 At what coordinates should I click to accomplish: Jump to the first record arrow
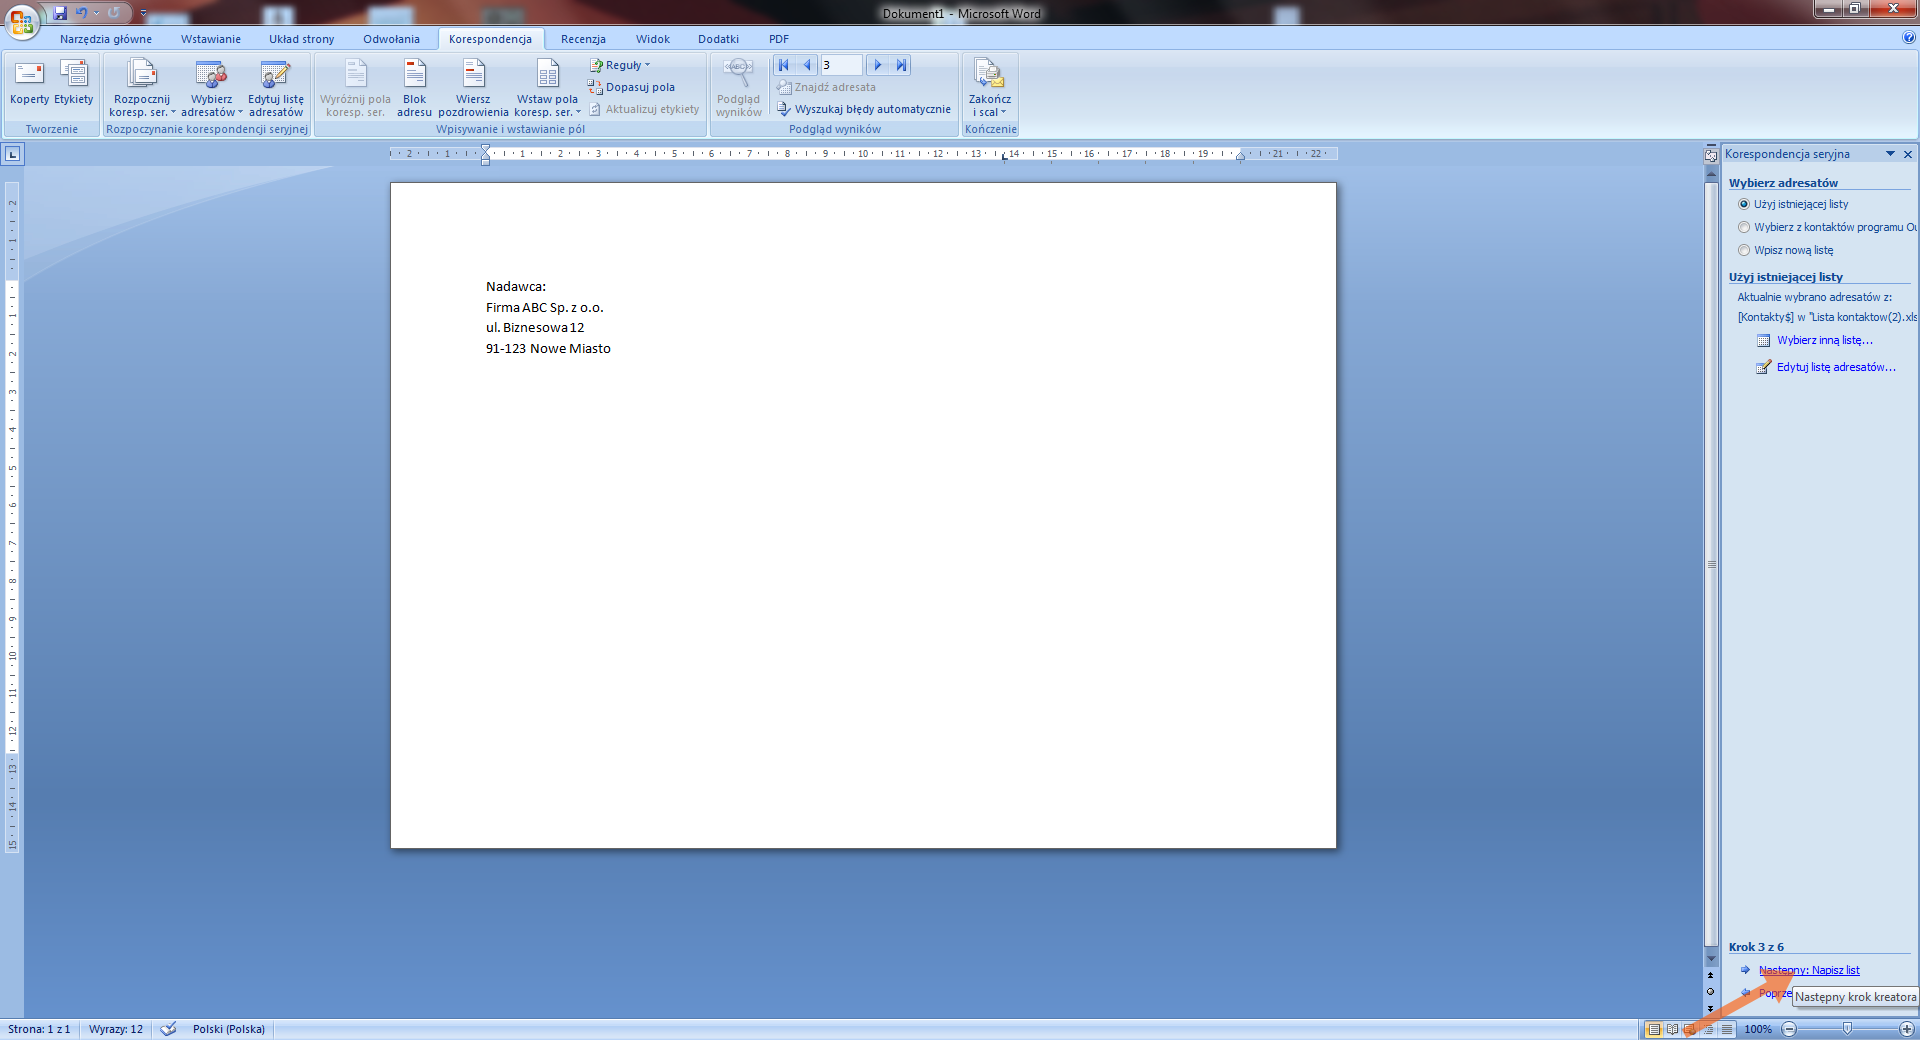784,65
